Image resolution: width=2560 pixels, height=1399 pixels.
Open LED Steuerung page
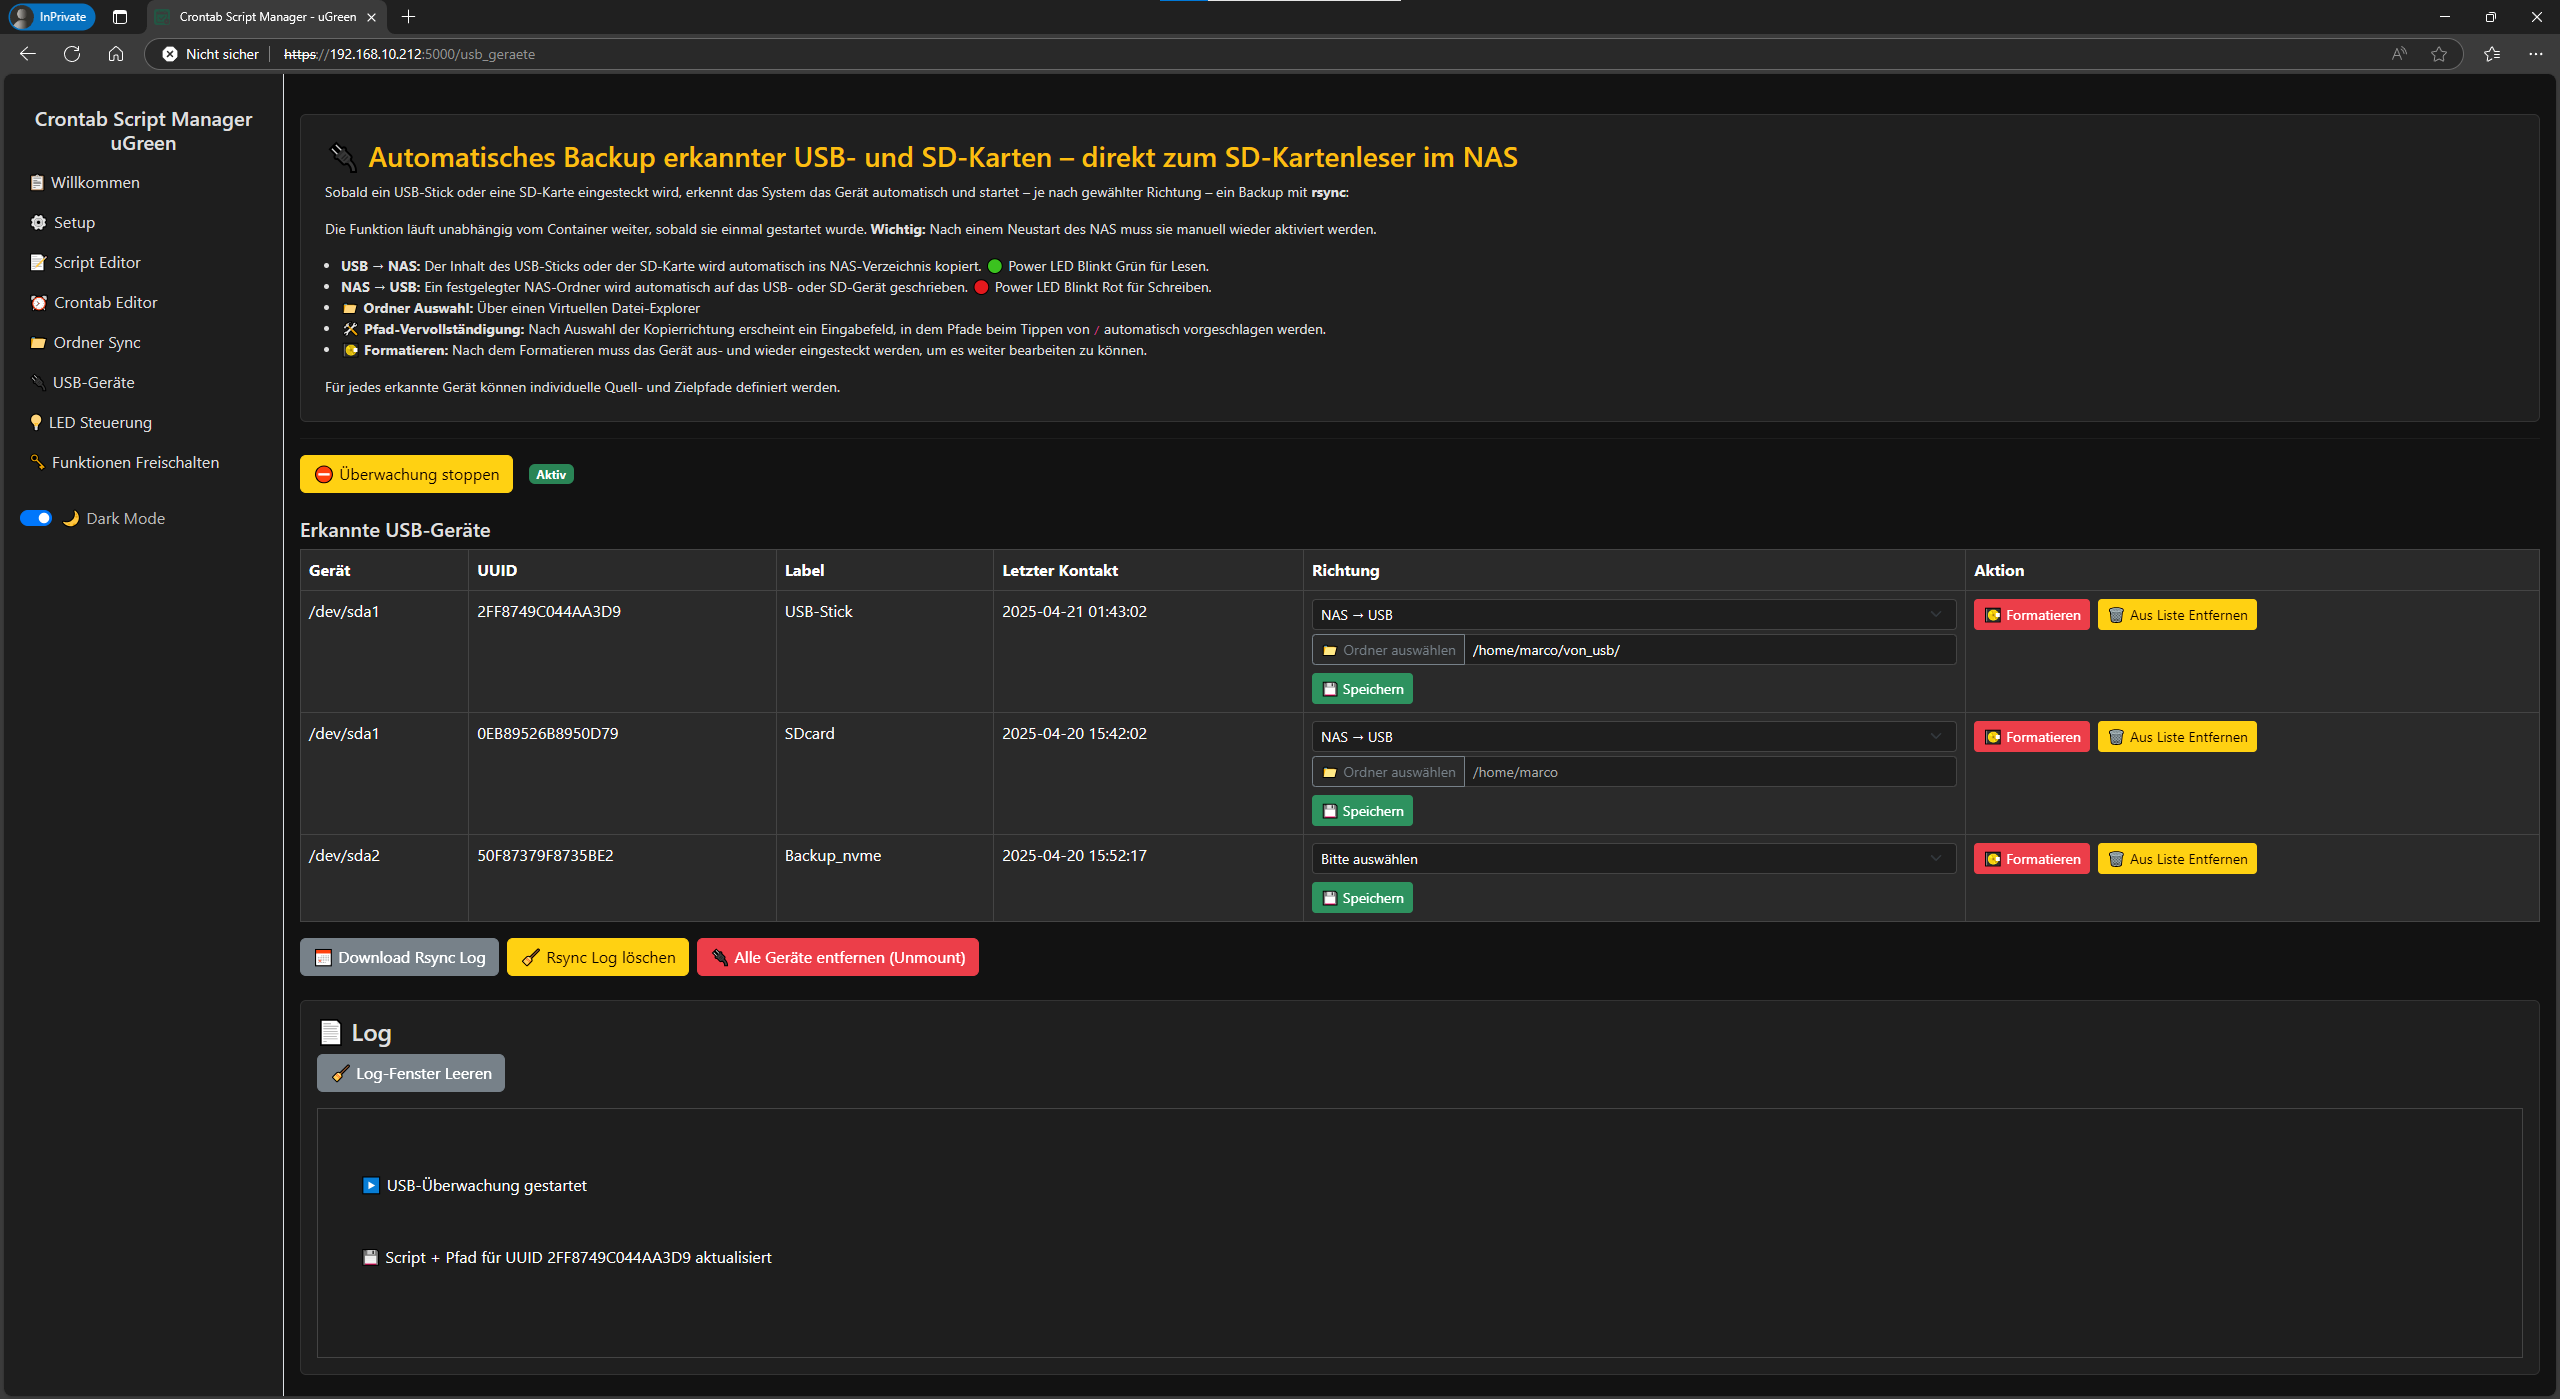91,422
